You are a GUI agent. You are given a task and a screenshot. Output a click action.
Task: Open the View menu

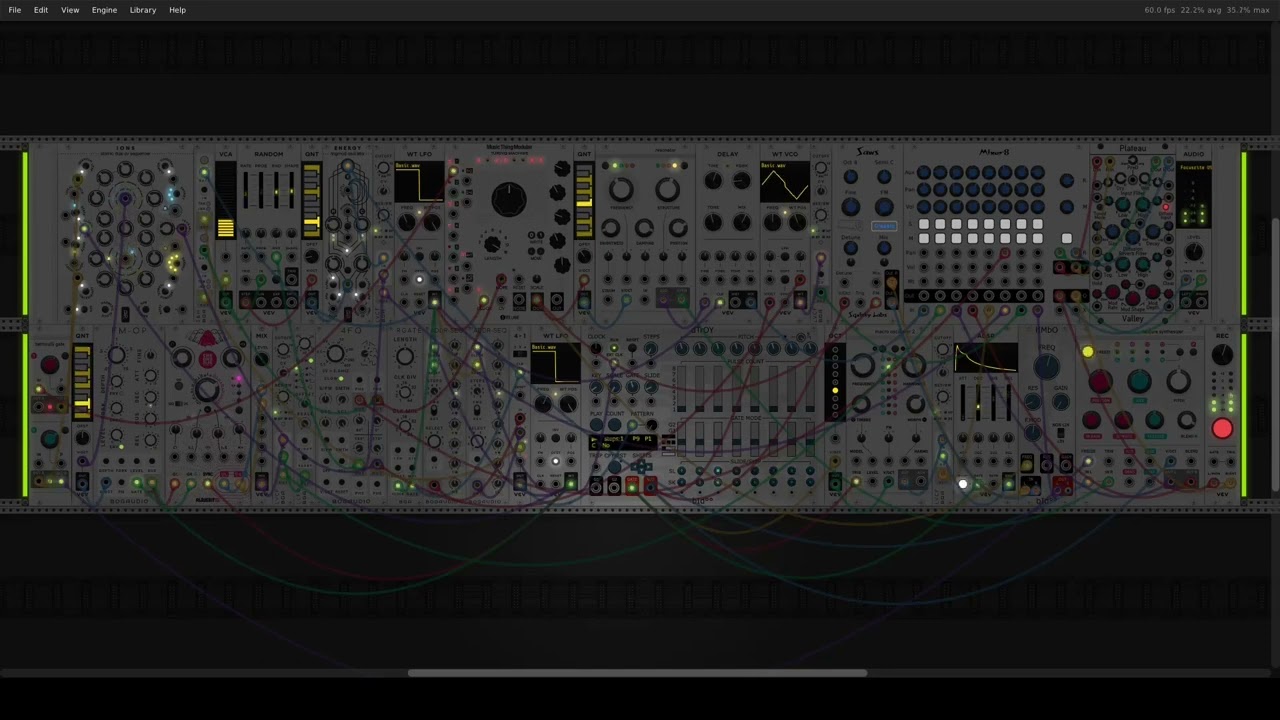[x=70, y=10]
